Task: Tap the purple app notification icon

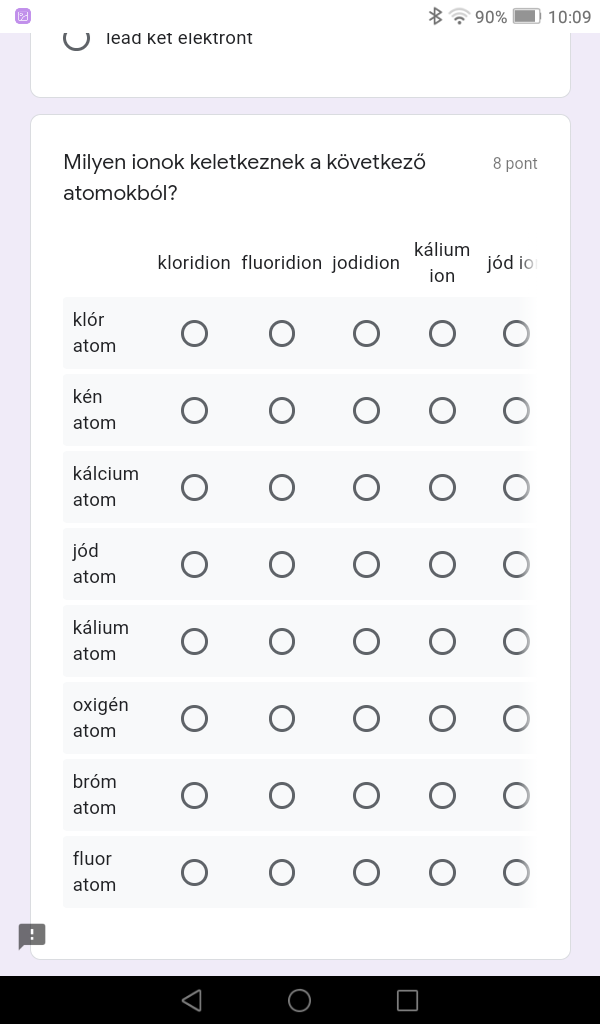Action: pyautogui.click(x=23, y=16)
